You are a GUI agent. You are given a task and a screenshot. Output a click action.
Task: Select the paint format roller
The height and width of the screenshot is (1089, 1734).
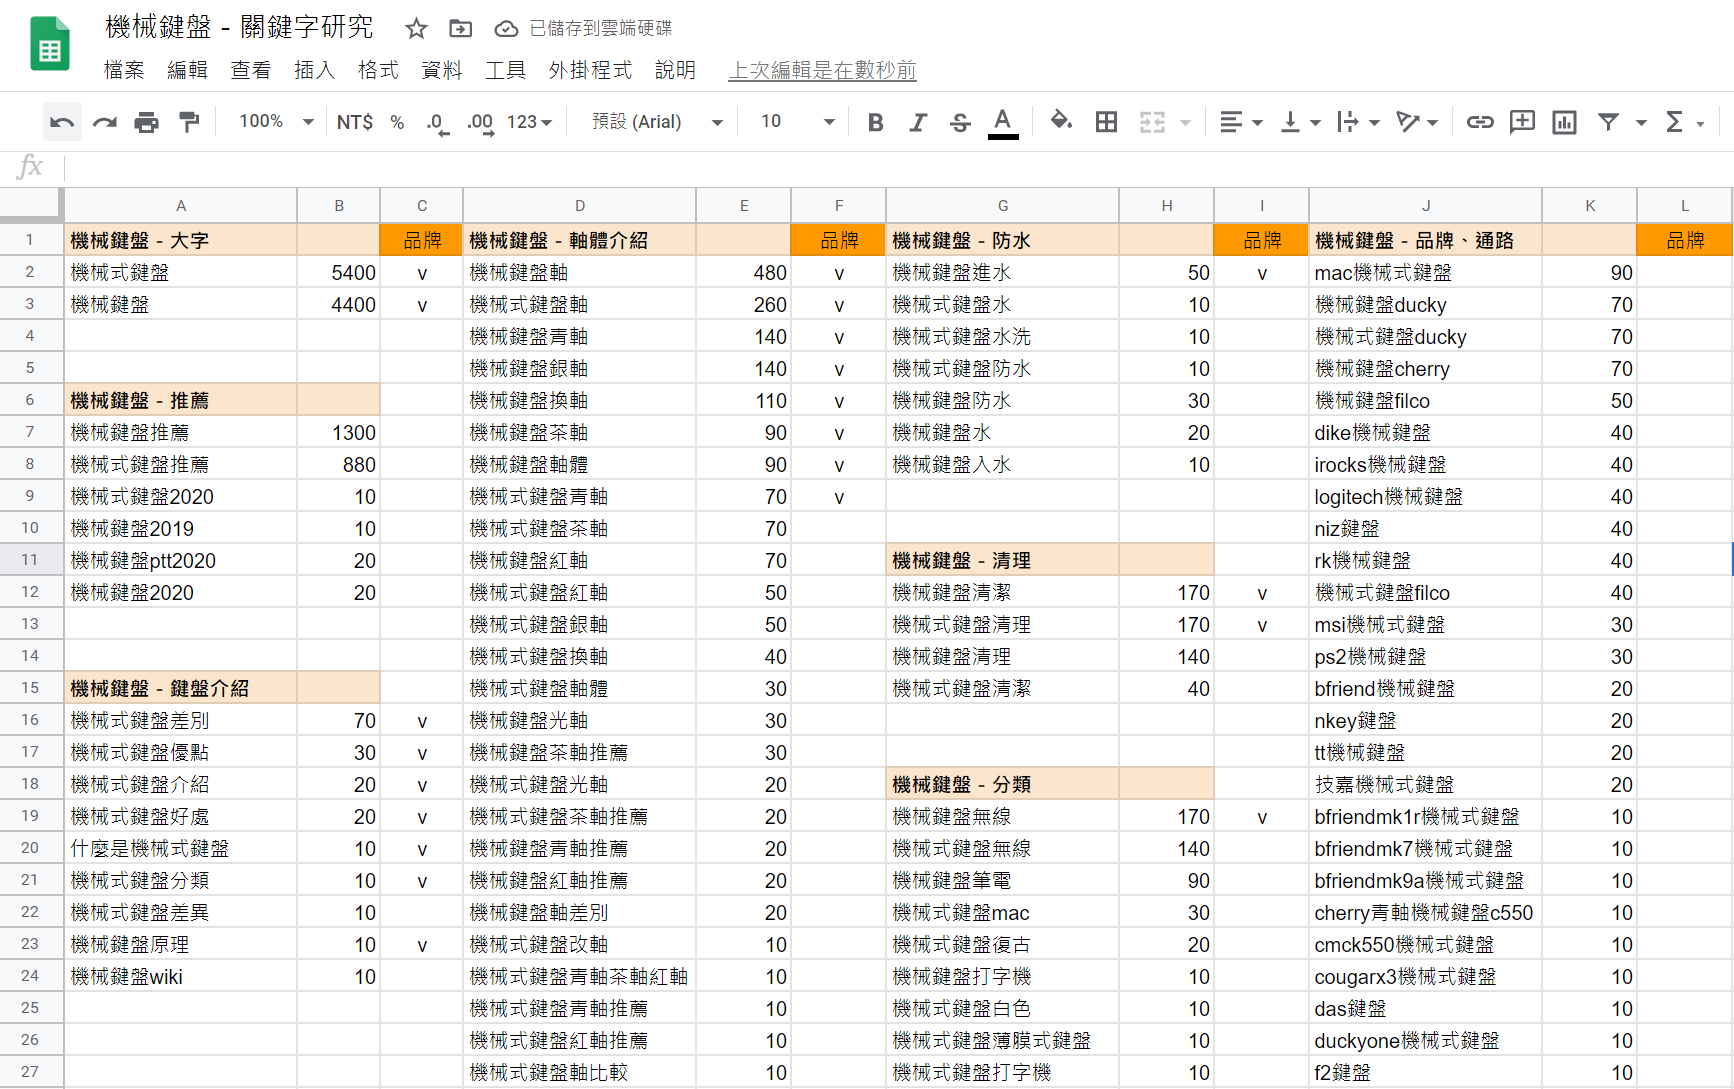coord(188,122)
